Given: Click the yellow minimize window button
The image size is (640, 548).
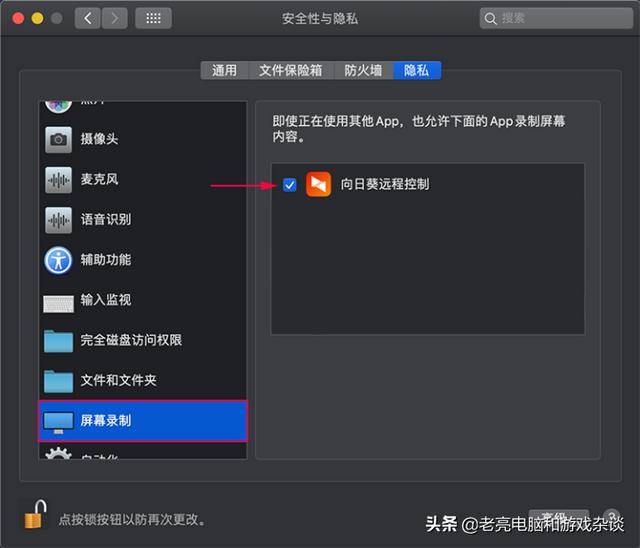Looking at the screenshot, I should (x=38, y=18).
